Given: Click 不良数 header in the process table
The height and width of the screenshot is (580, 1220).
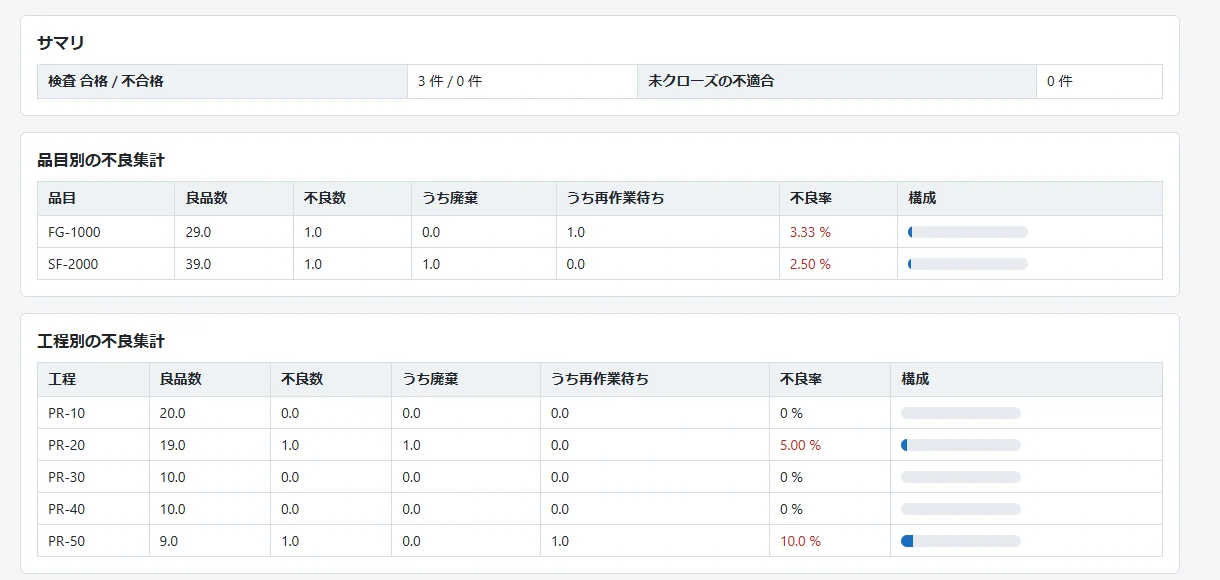Looking at the screenshot, I should coord(302,379).
